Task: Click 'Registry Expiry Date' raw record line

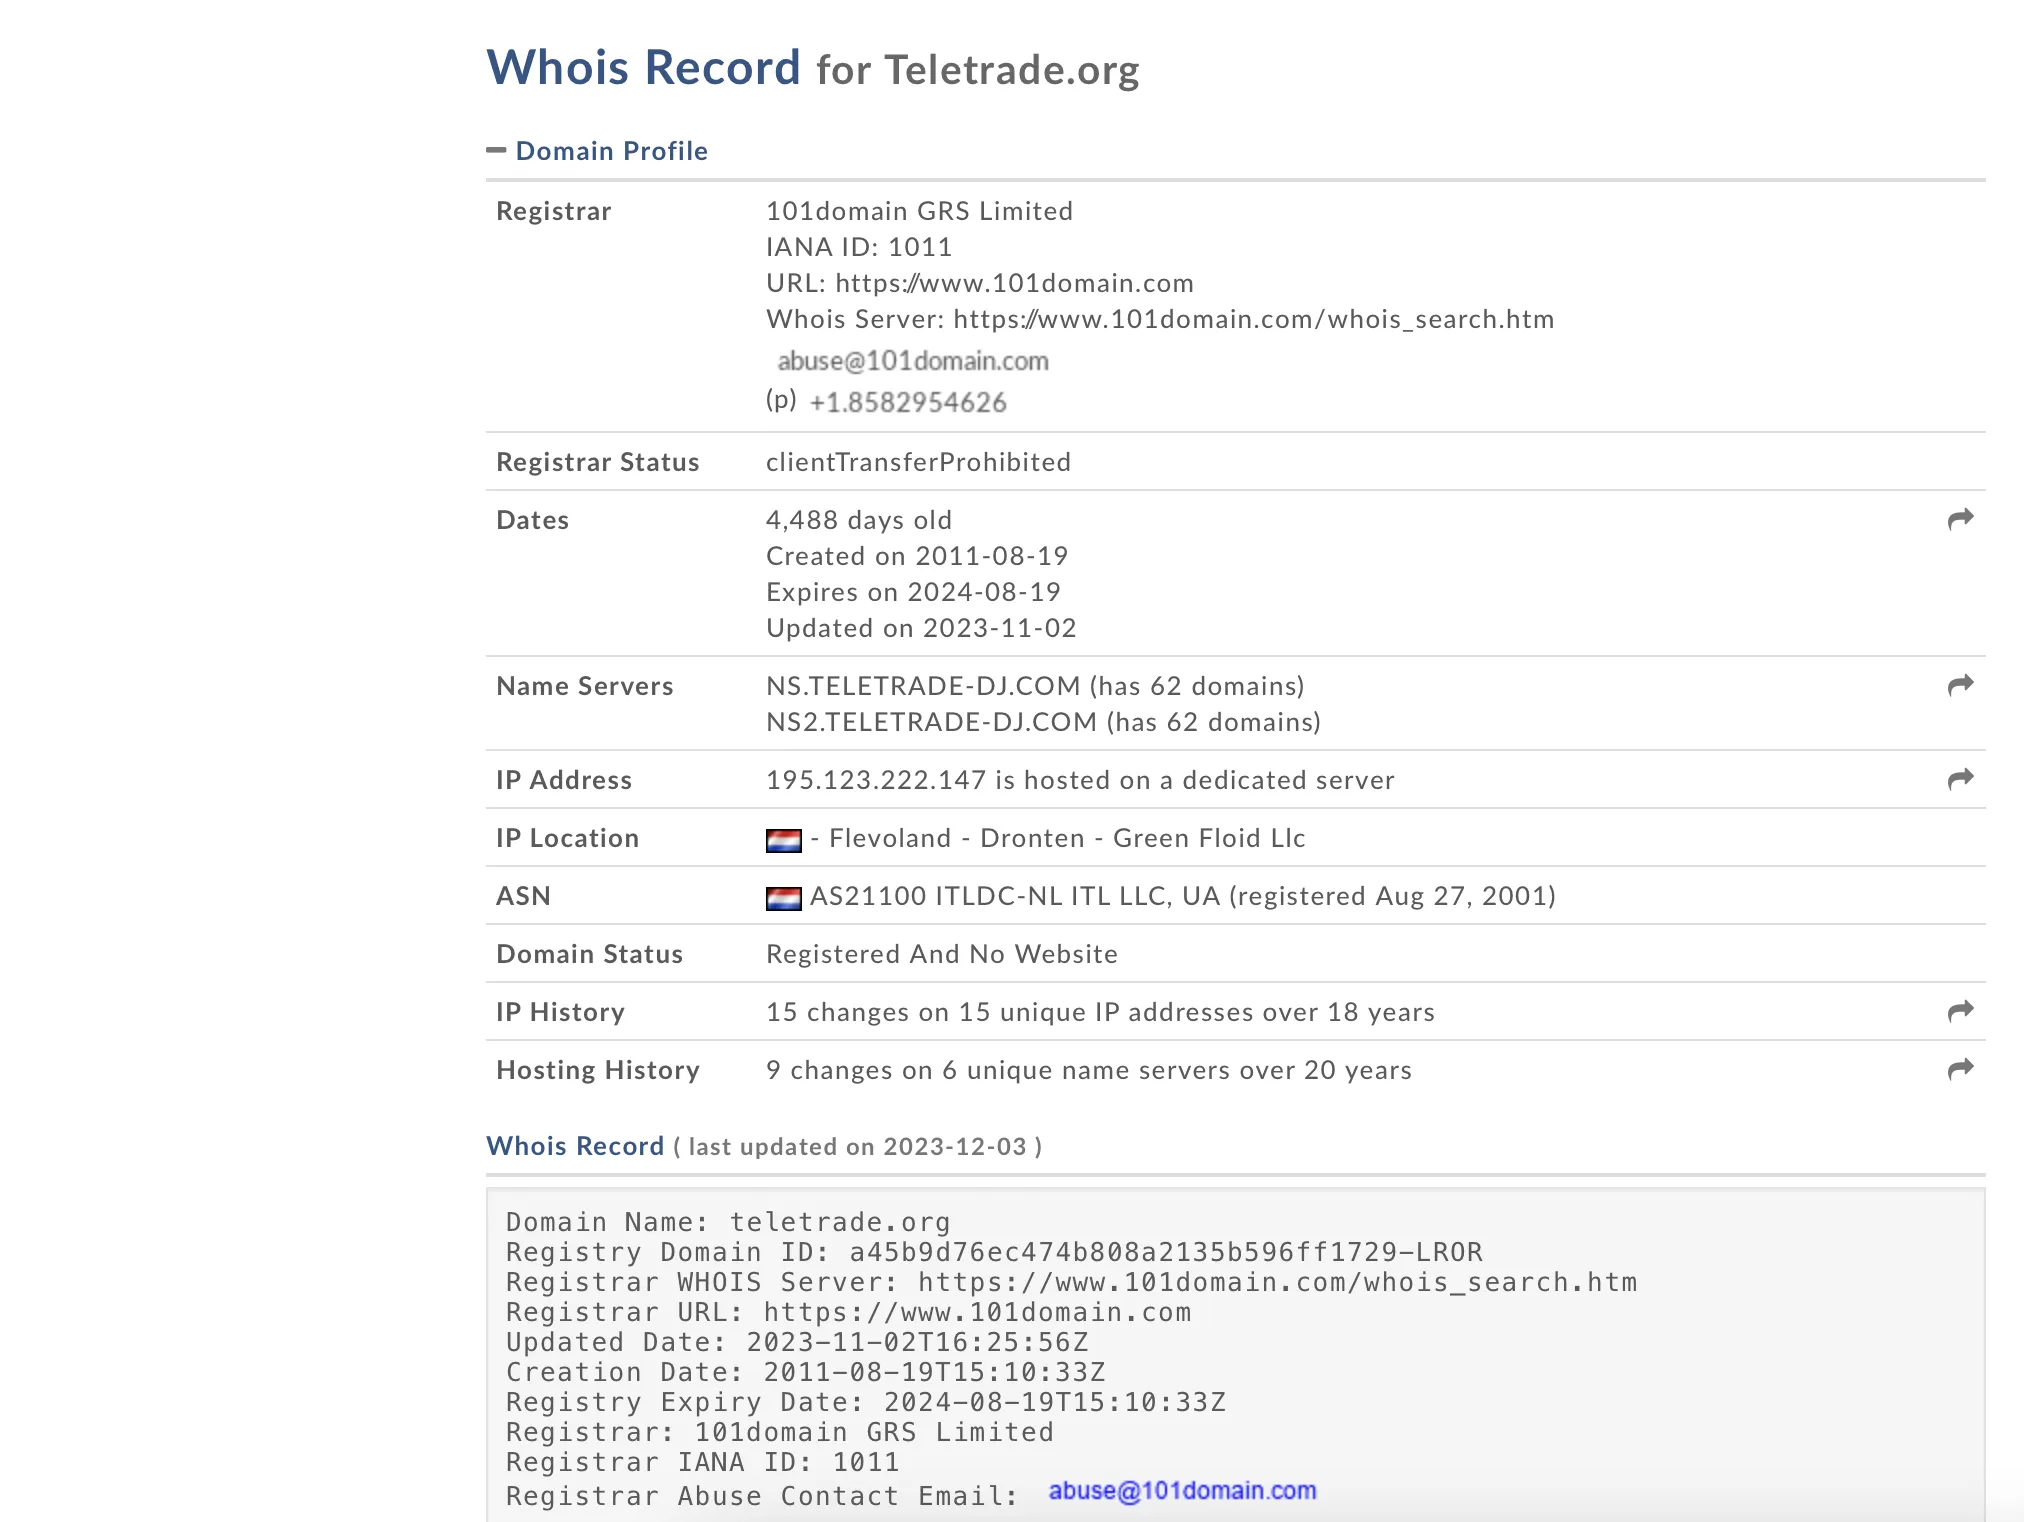Action: click(x=866, y=1402)
